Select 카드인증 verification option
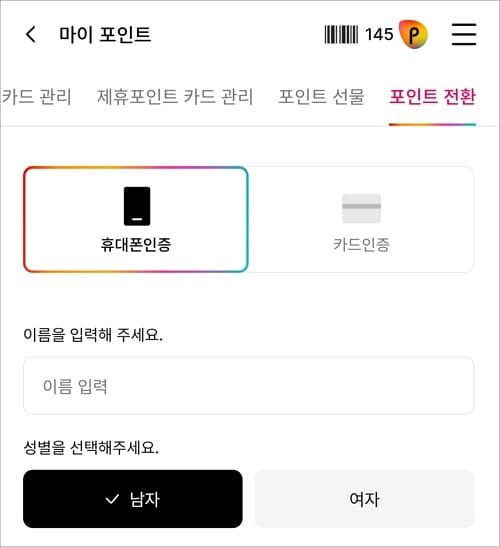The image size is (500, 547). click(x=361, y=219)
